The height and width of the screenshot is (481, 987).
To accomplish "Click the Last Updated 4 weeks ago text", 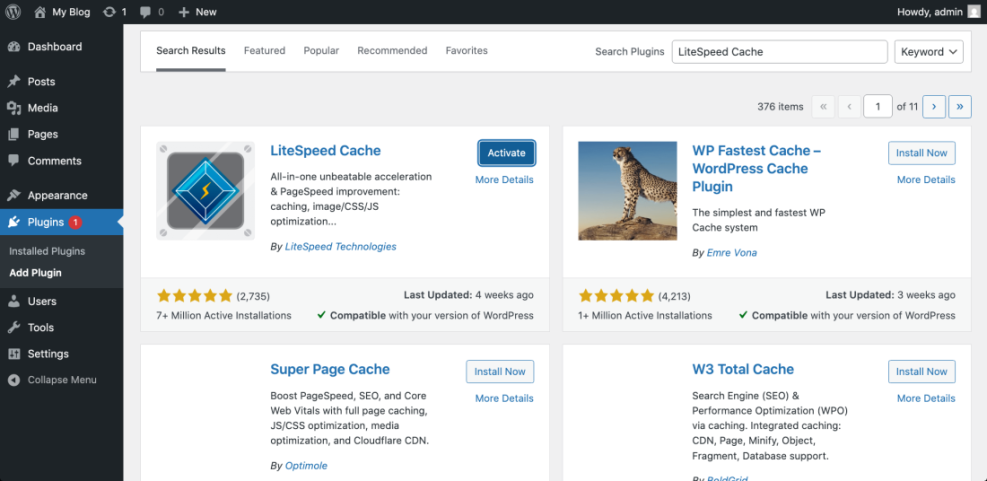I will [x=468, y=295].
